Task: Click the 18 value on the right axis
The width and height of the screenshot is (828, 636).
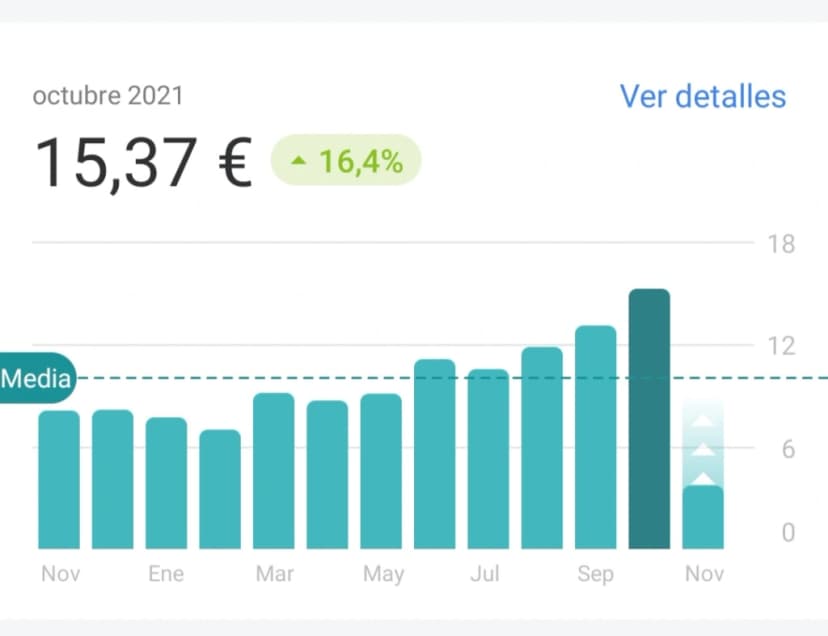Action: click(782, 244)
